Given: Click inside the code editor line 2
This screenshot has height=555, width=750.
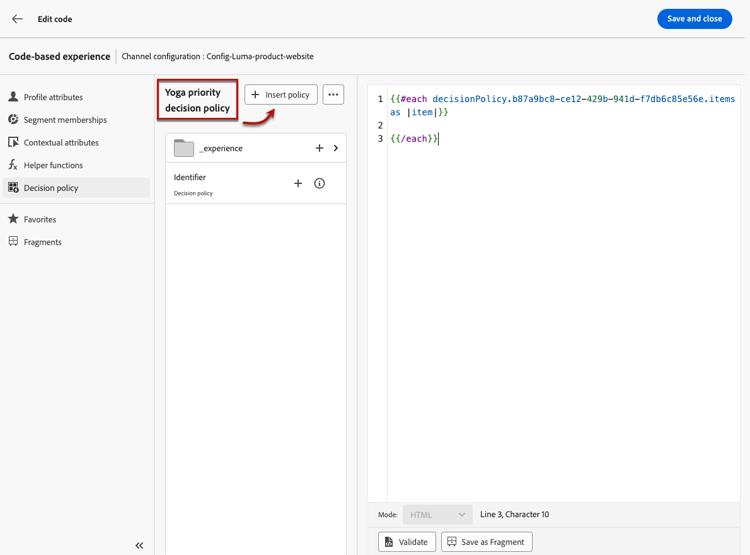Looking at the screenshot, I should [x=562, y=125].
